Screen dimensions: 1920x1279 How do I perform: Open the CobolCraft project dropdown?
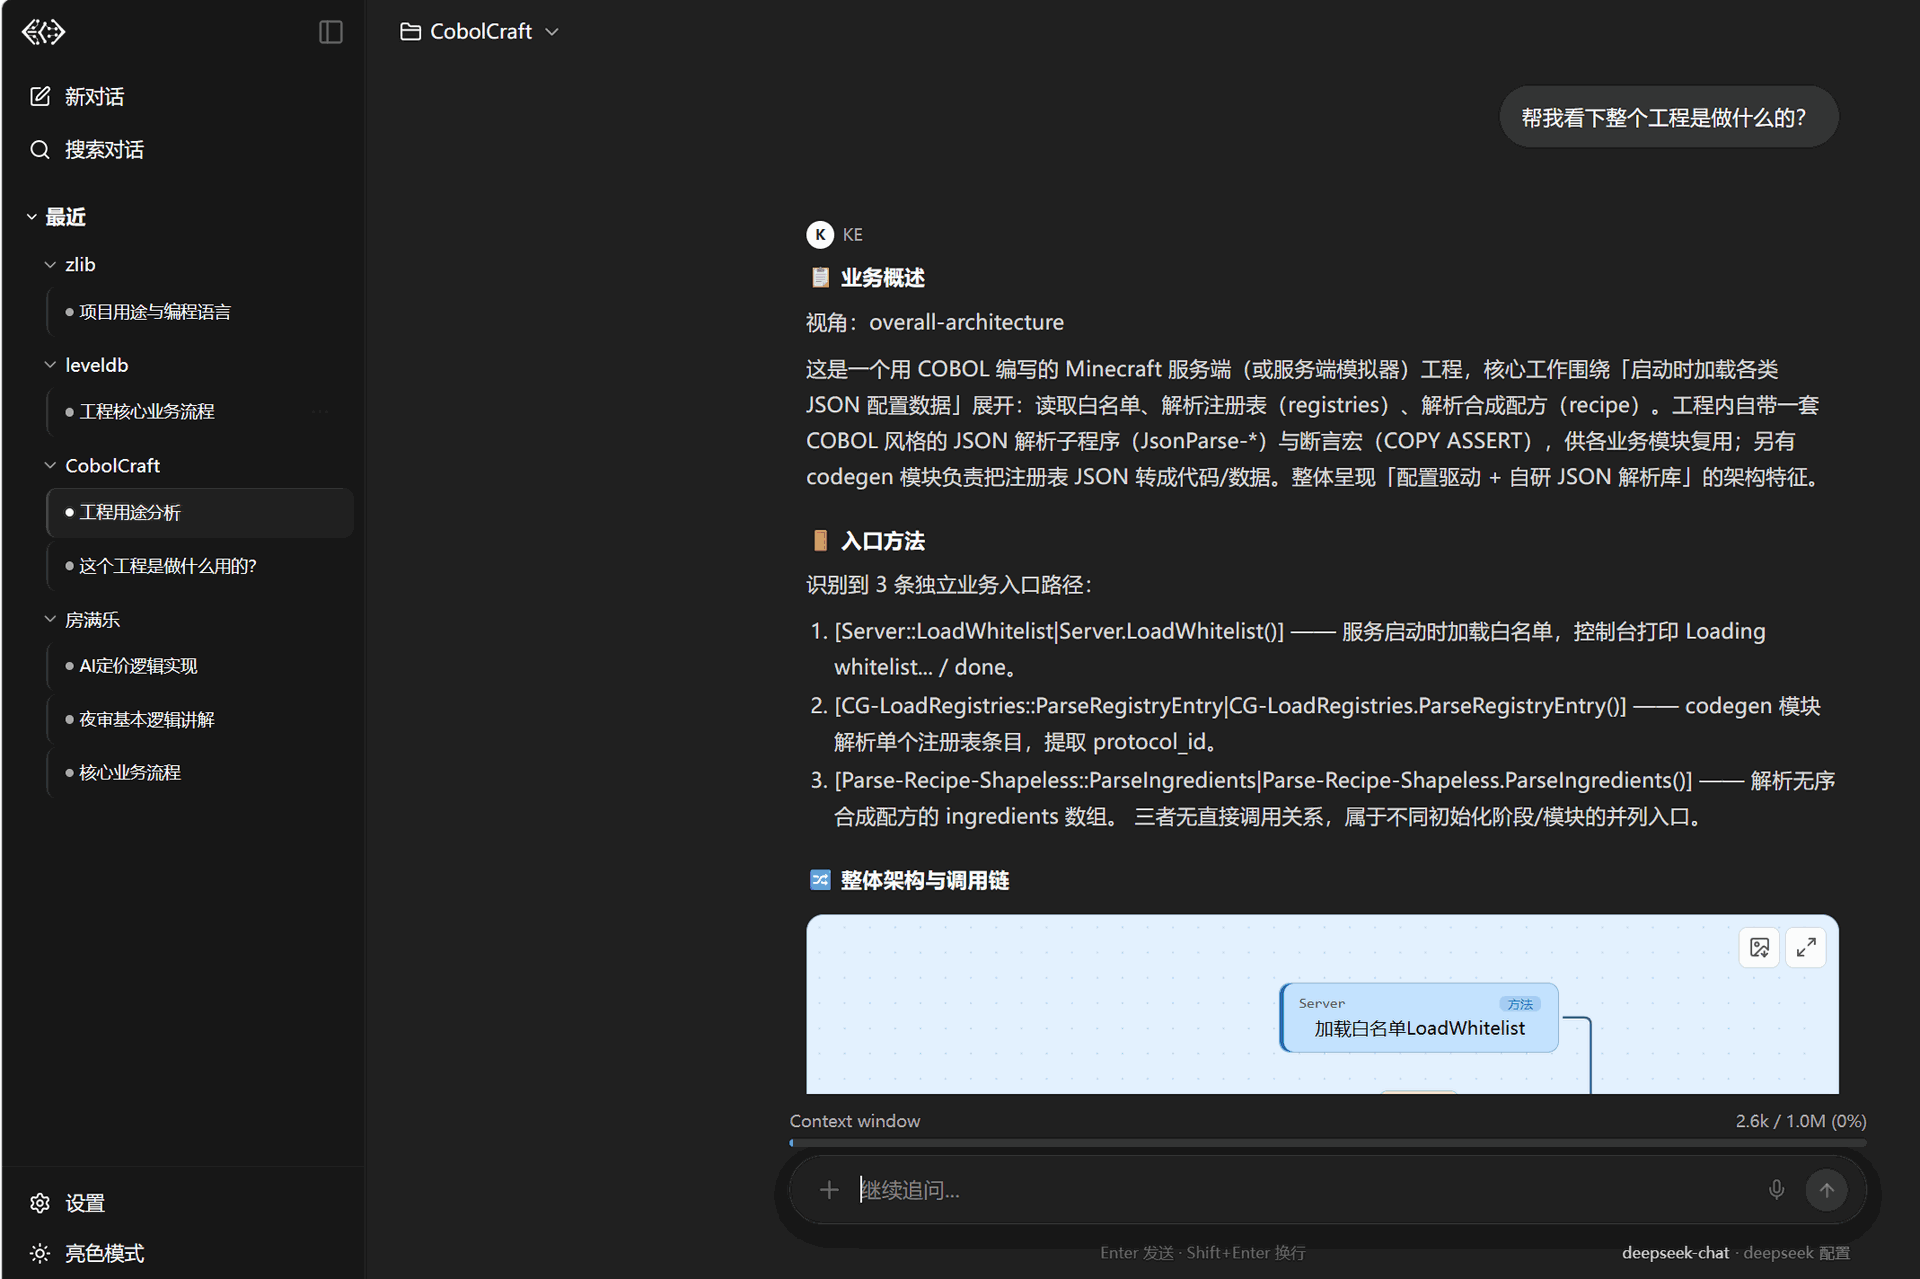click(x=479, y=32)
